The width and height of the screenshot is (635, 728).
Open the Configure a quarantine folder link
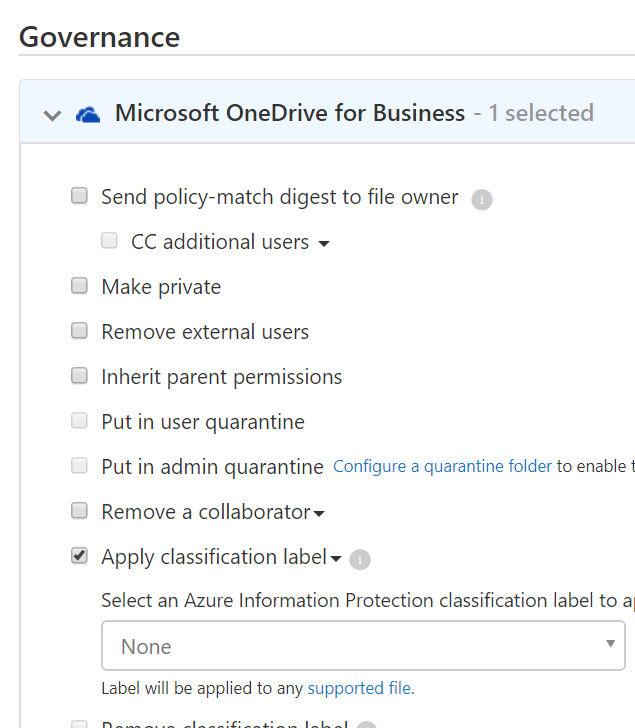click(x=442, y=467)
